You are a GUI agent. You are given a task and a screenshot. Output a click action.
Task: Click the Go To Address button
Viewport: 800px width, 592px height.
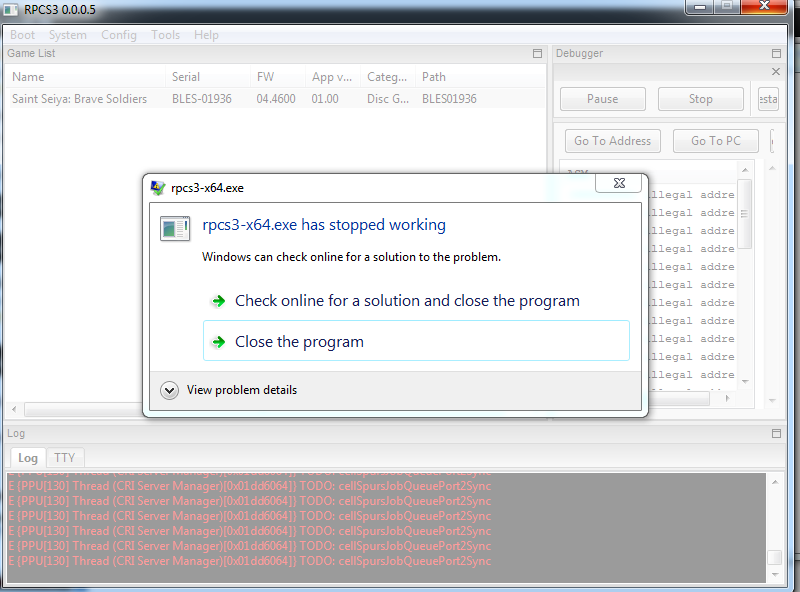[612, 141]
